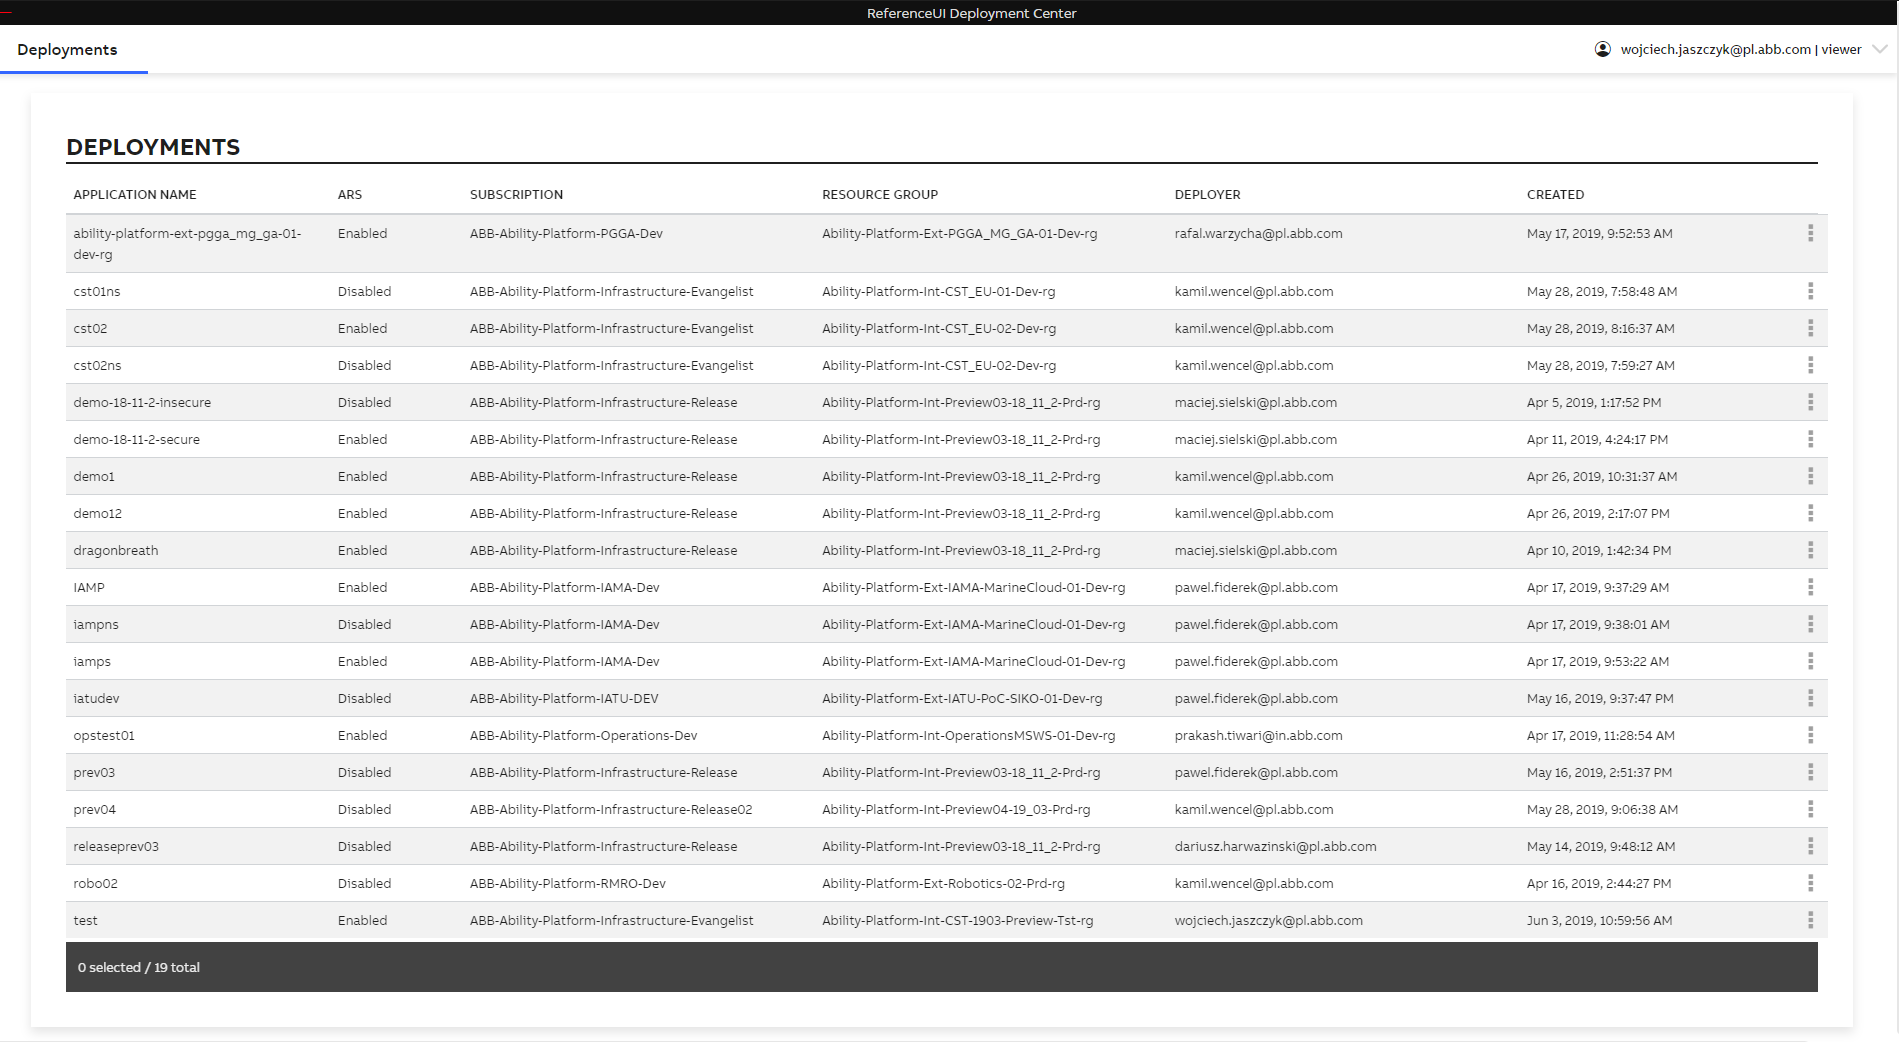Click ABB-Ability-Platform-IATU-DEV subscription cell
Viewport: 1899px width, 1042px height.
564,698
